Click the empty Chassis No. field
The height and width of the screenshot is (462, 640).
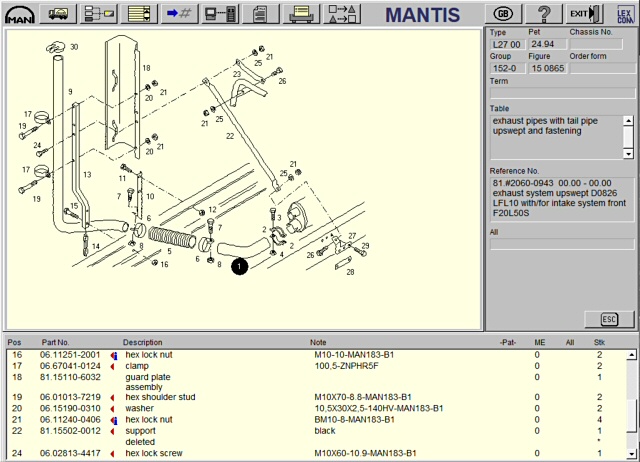click(596, 44)
